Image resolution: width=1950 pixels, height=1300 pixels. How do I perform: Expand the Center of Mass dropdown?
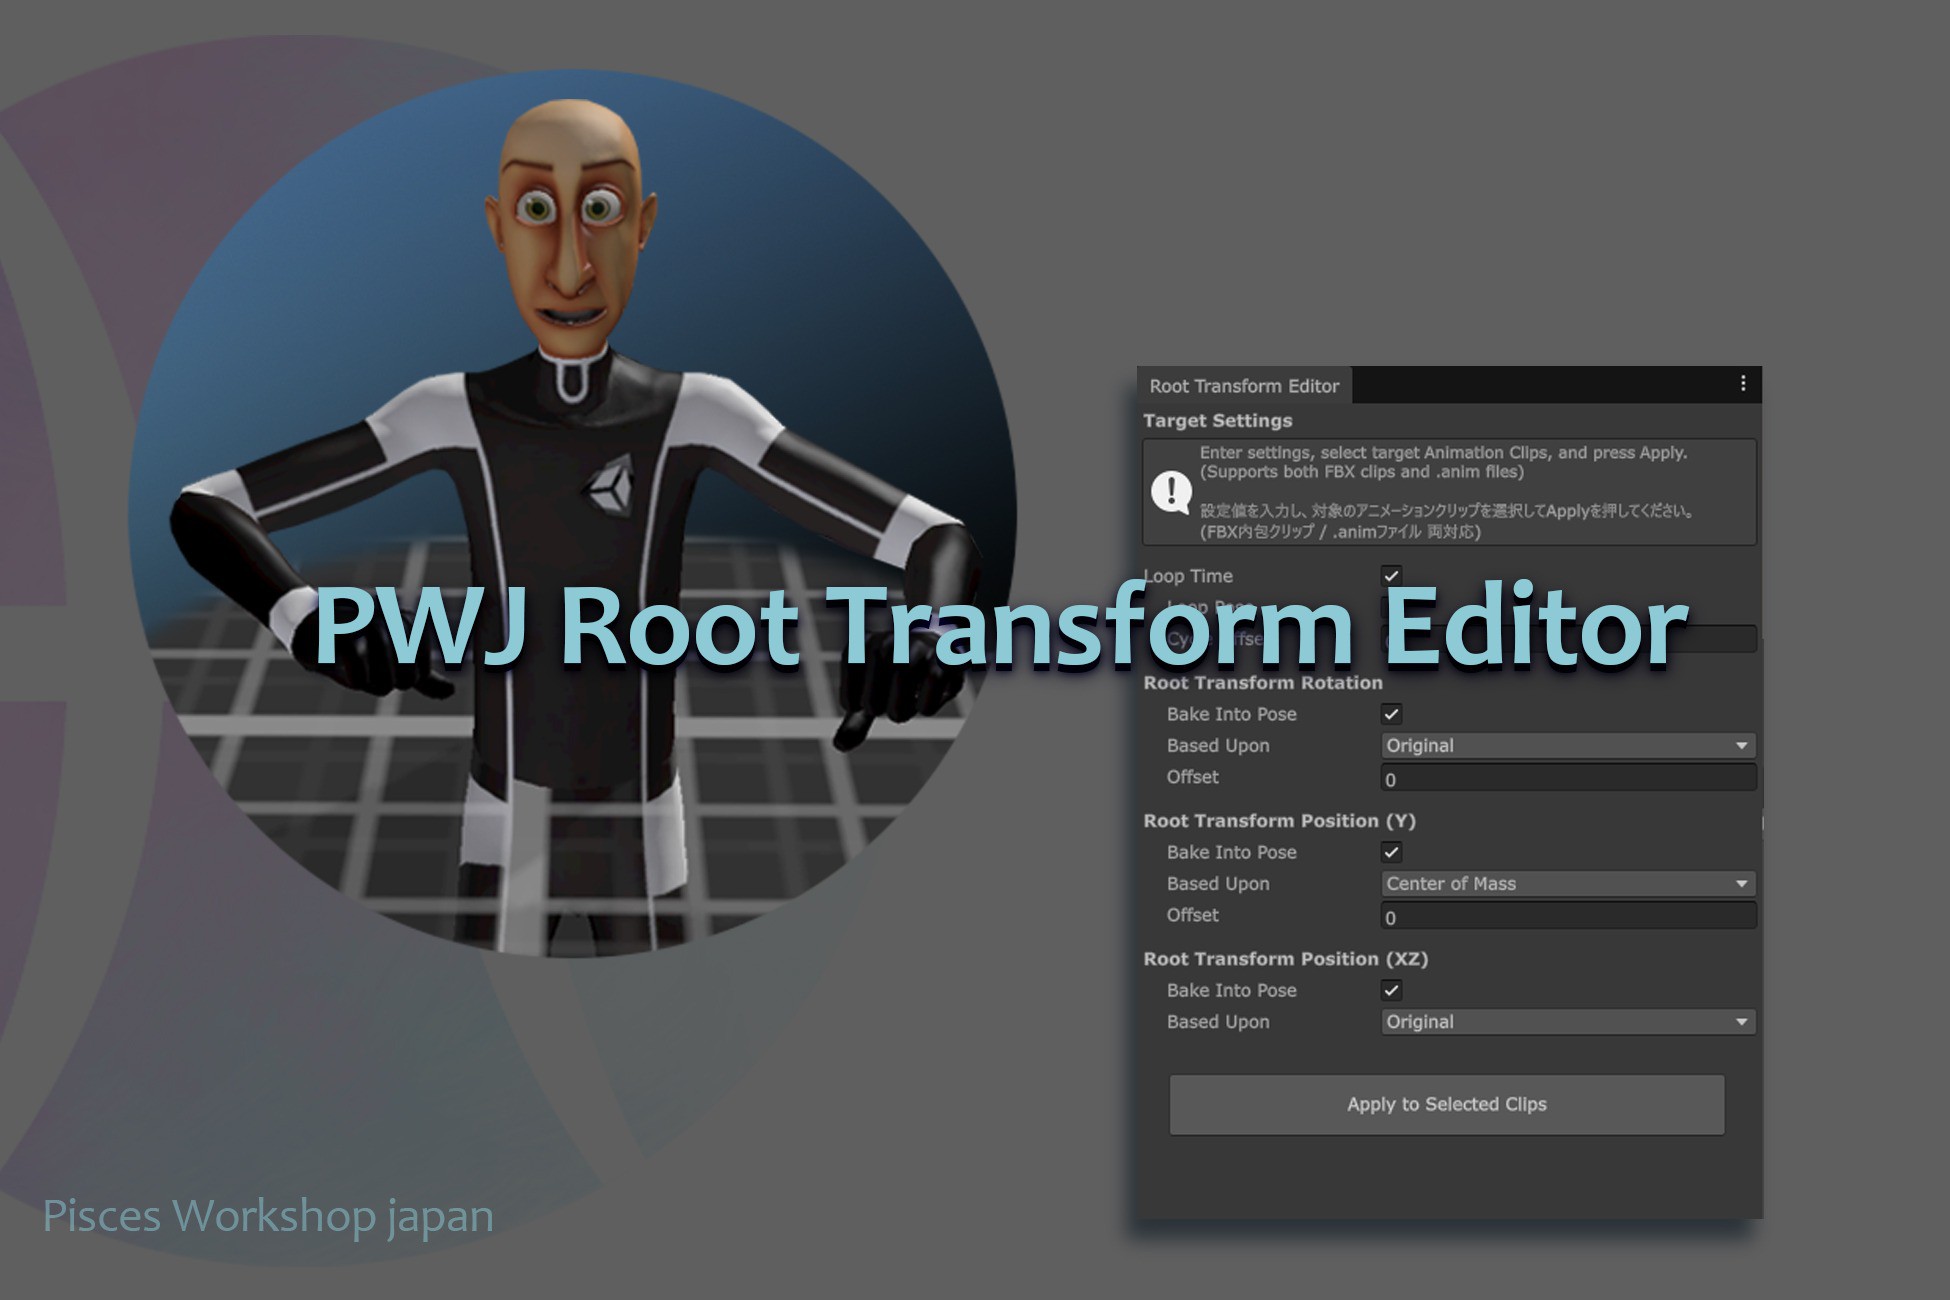1567,884
